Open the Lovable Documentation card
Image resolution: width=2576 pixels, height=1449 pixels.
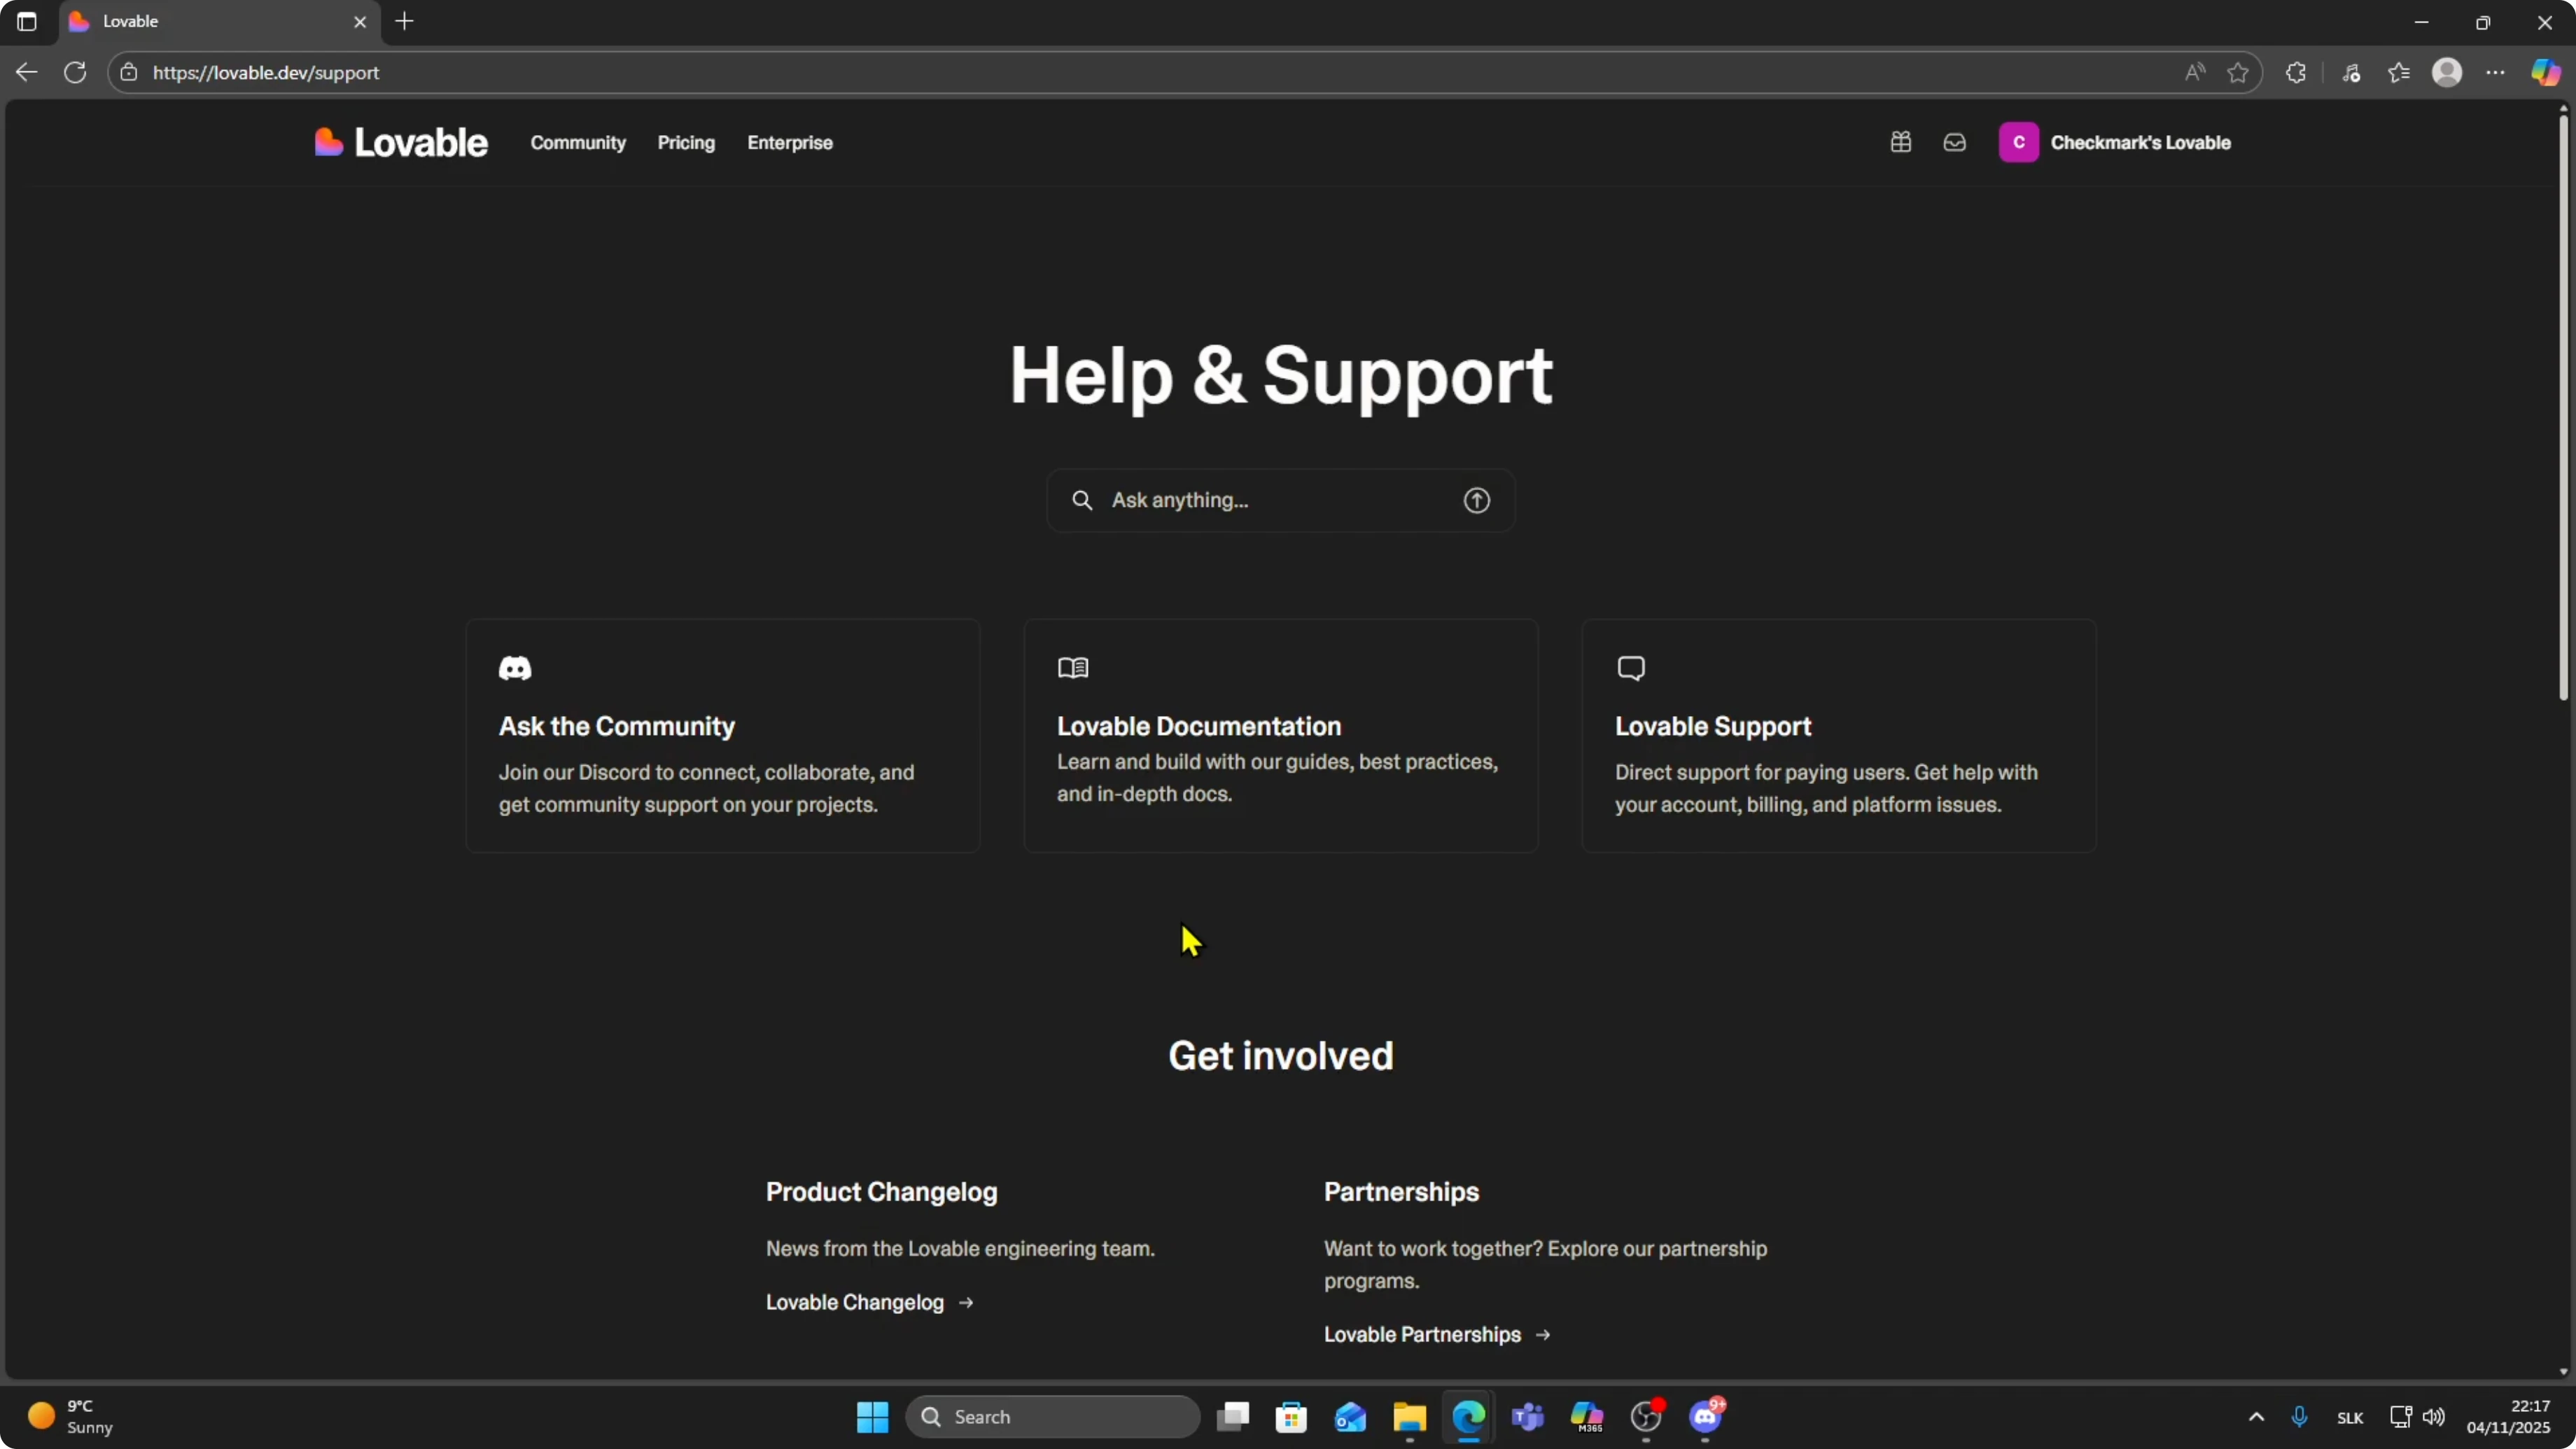(1280, 736)
